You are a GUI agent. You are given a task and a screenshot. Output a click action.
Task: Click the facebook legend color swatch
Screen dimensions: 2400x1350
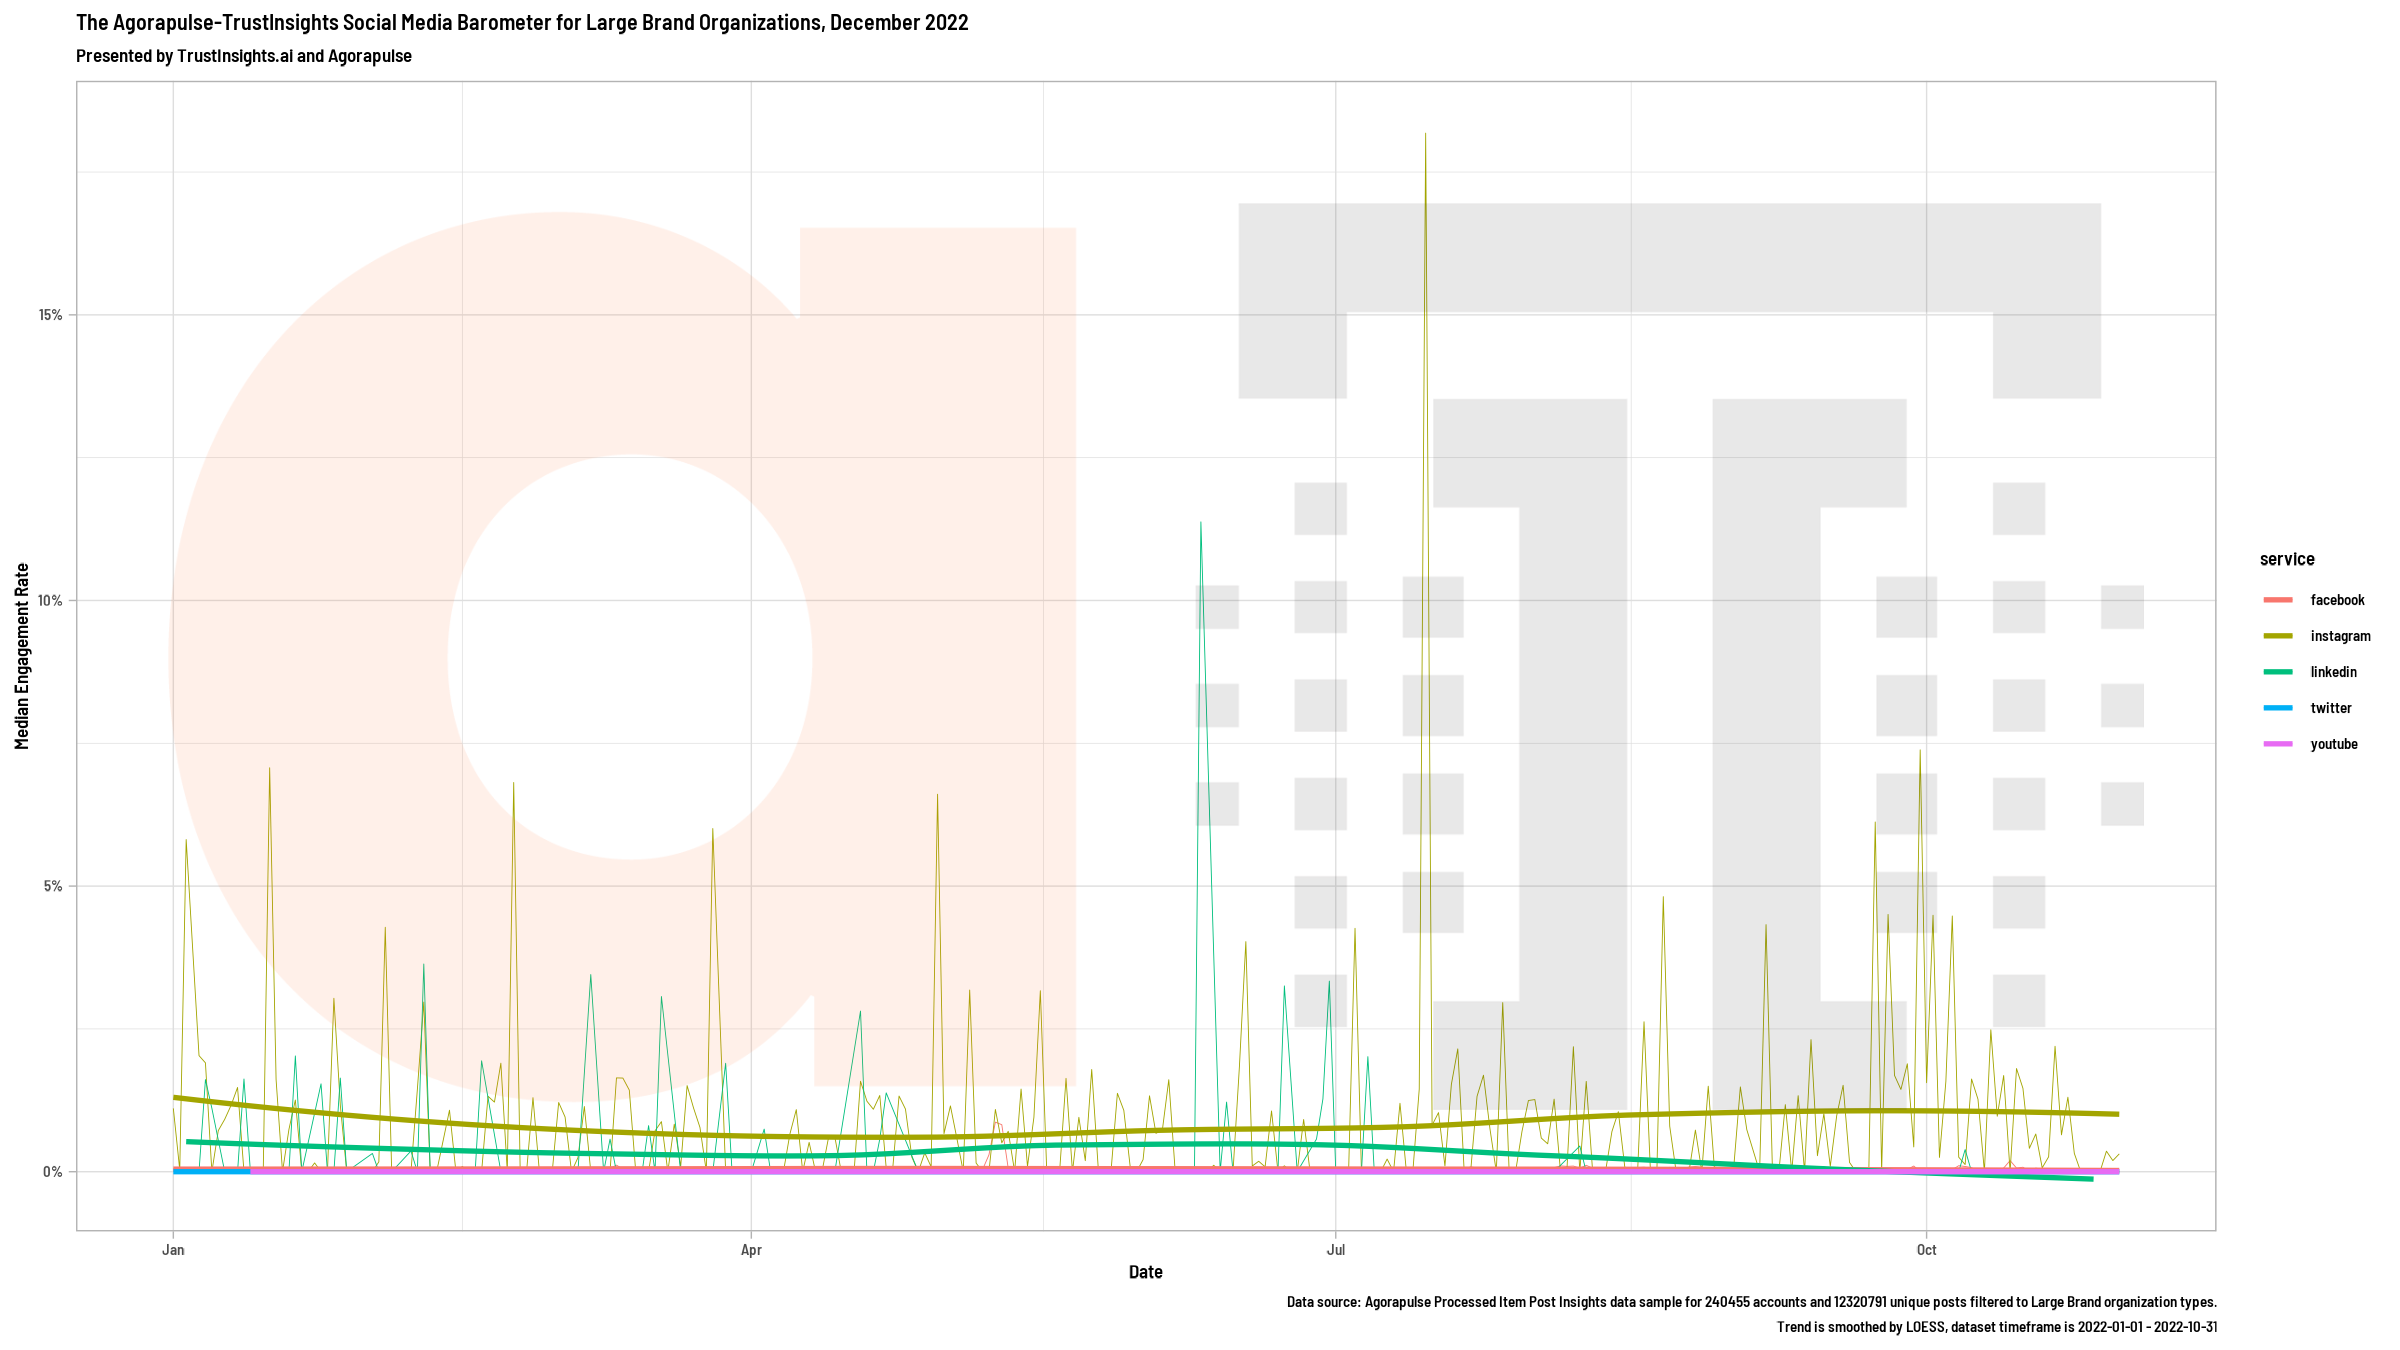pos(2278,600)
